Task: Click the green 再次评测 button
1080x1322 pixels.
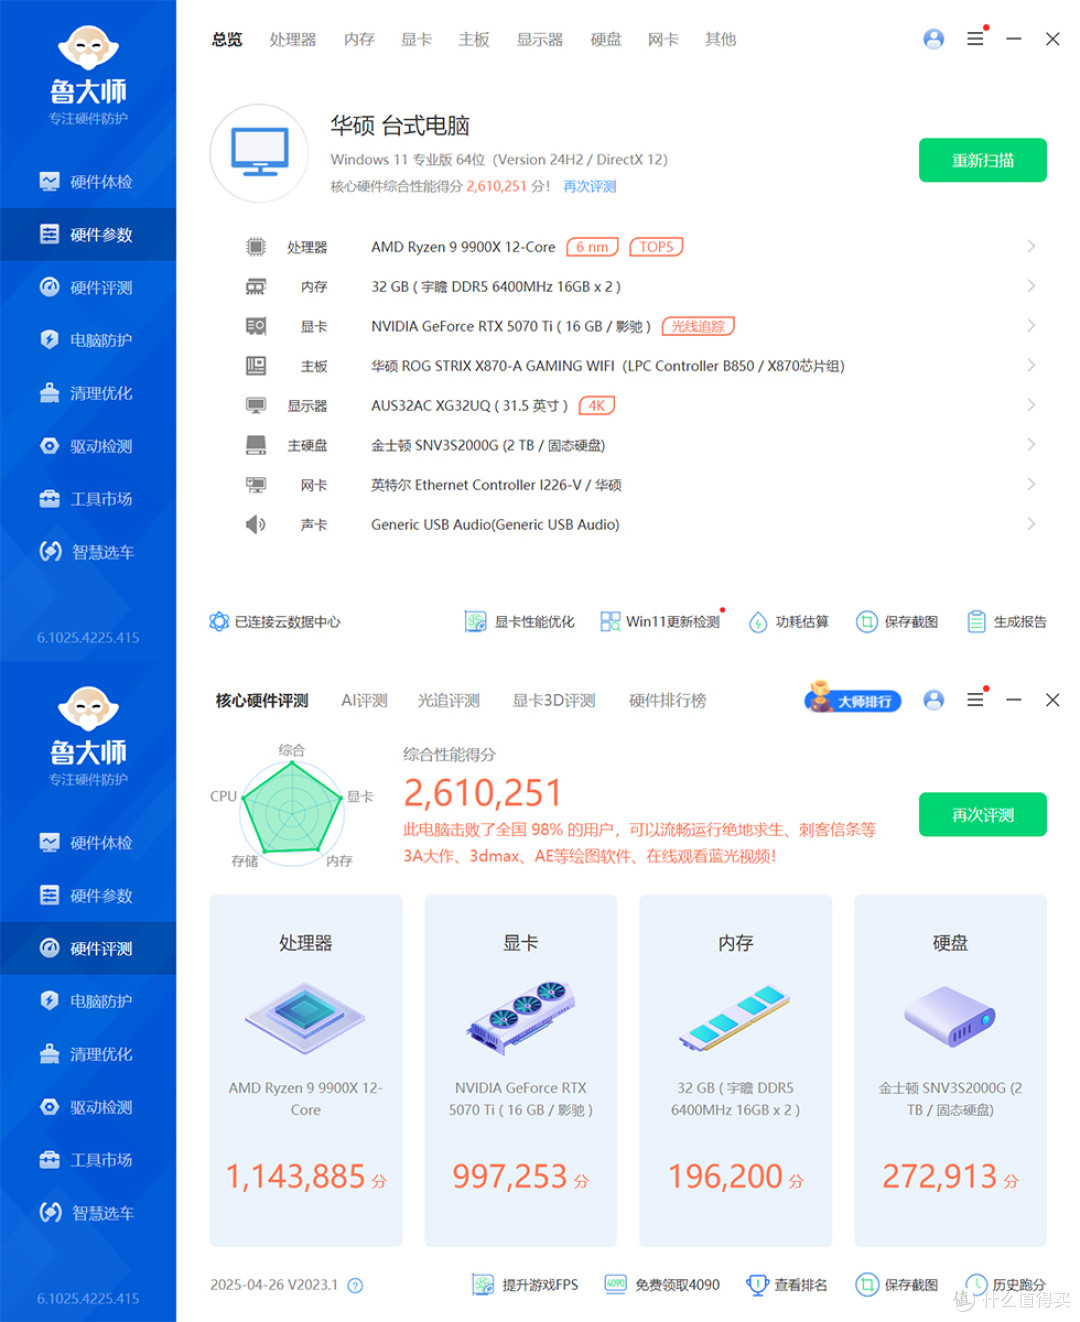Action: 982,815
